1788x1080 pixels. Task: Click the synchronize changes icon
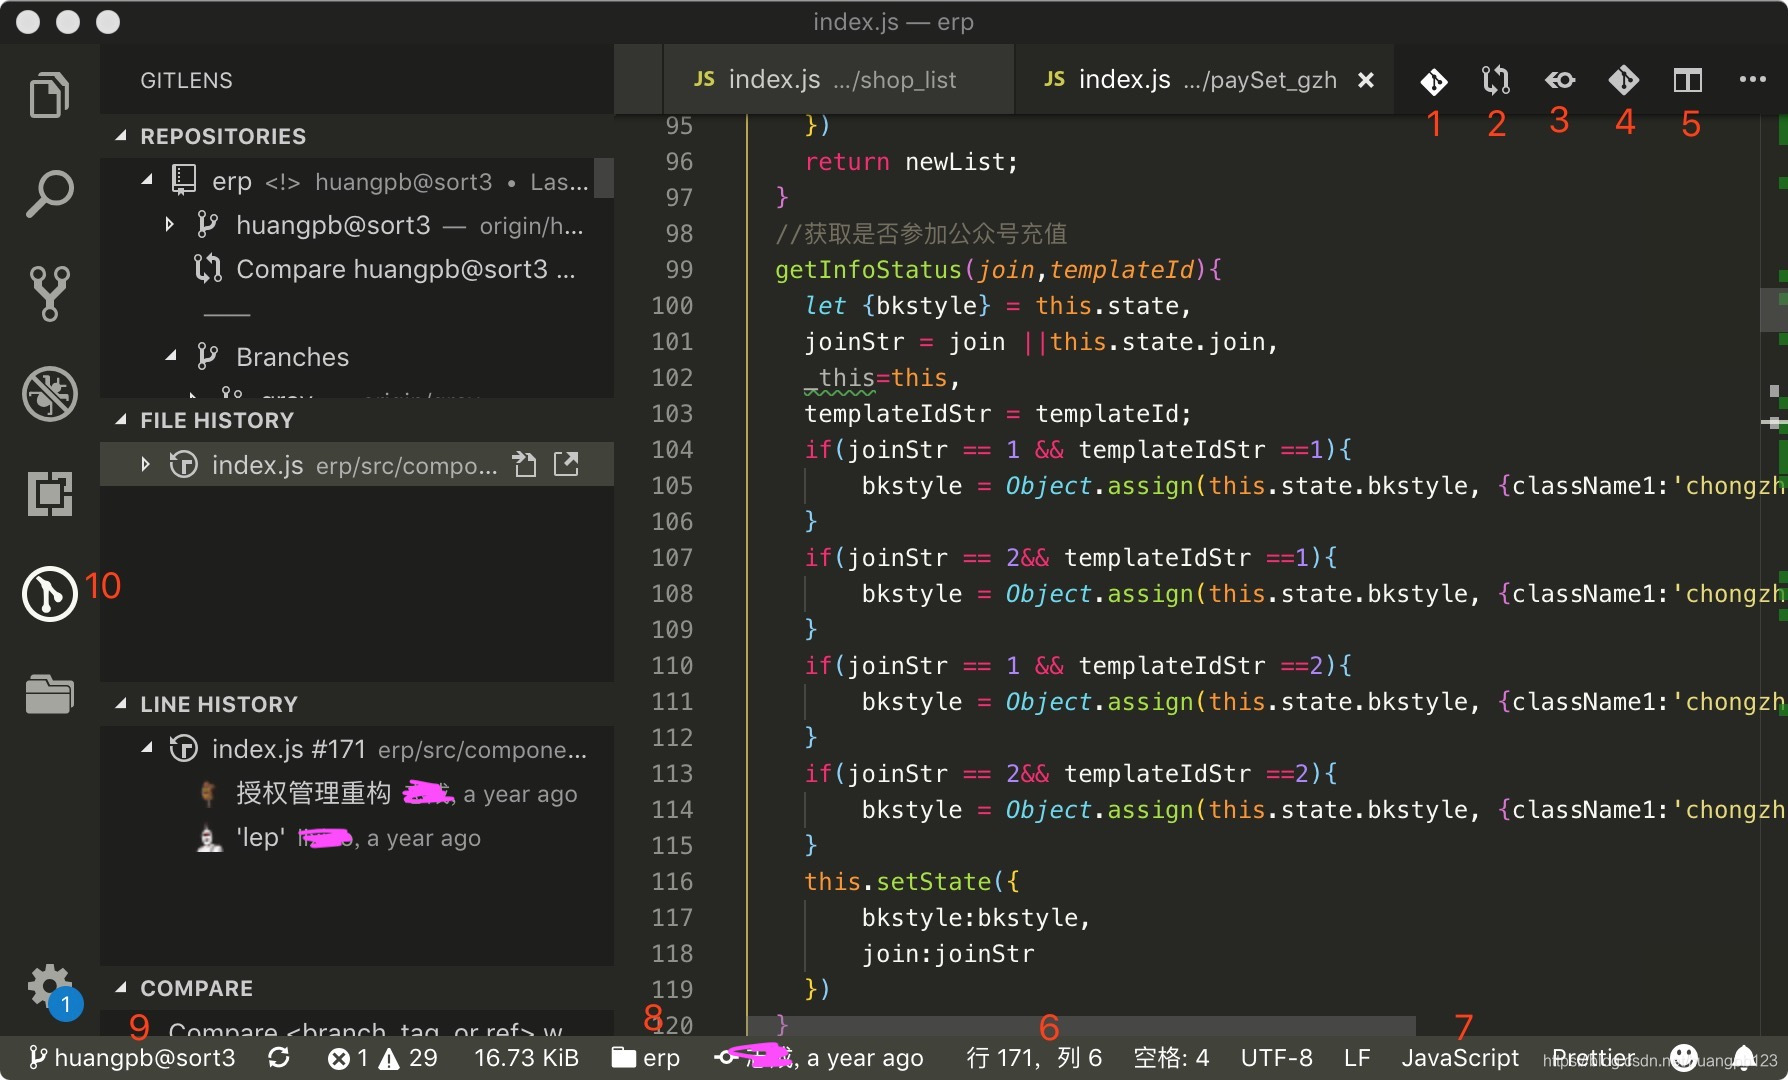point(279,1058)
